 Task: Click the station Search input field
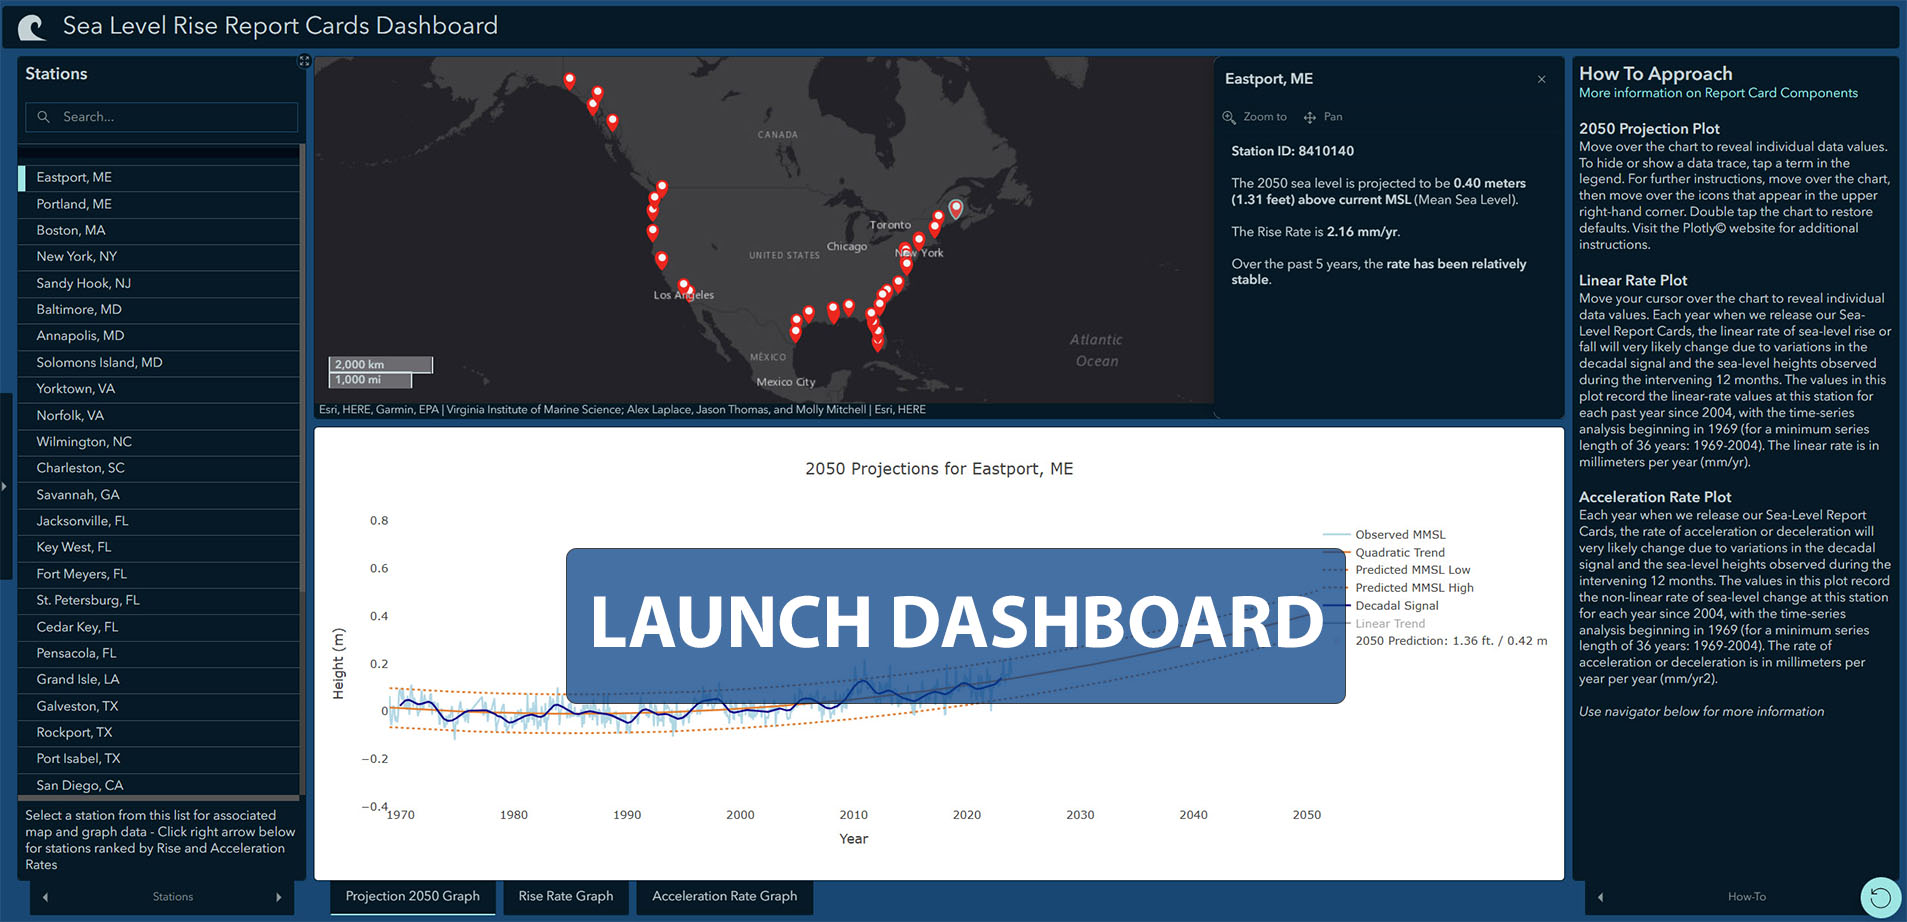[x=160, y=116]
